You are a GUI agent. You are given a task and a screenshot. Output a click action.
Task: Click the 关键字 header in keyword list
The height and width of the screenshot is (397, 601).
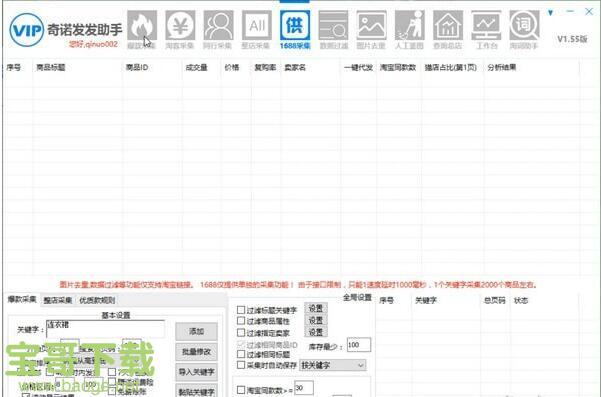tap(426, 300)
